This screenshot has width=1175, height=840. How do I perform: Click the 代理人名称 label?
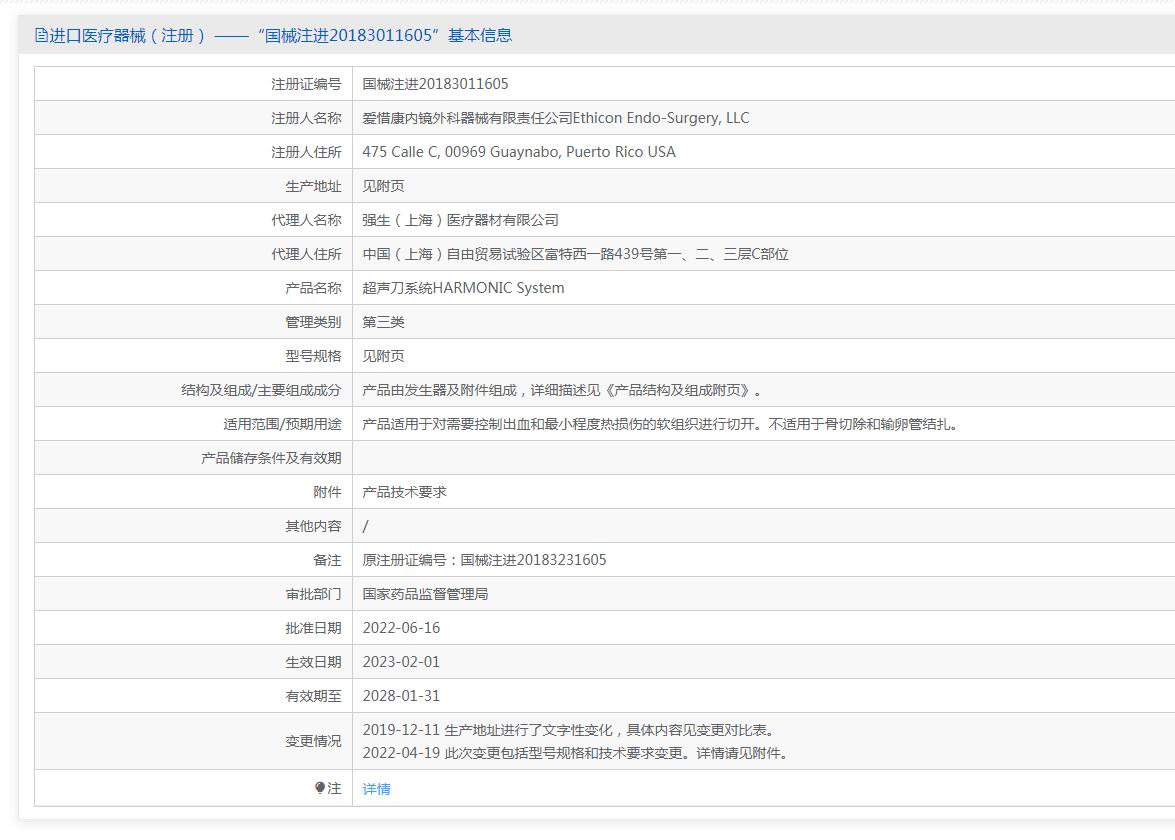click(306, 220)
